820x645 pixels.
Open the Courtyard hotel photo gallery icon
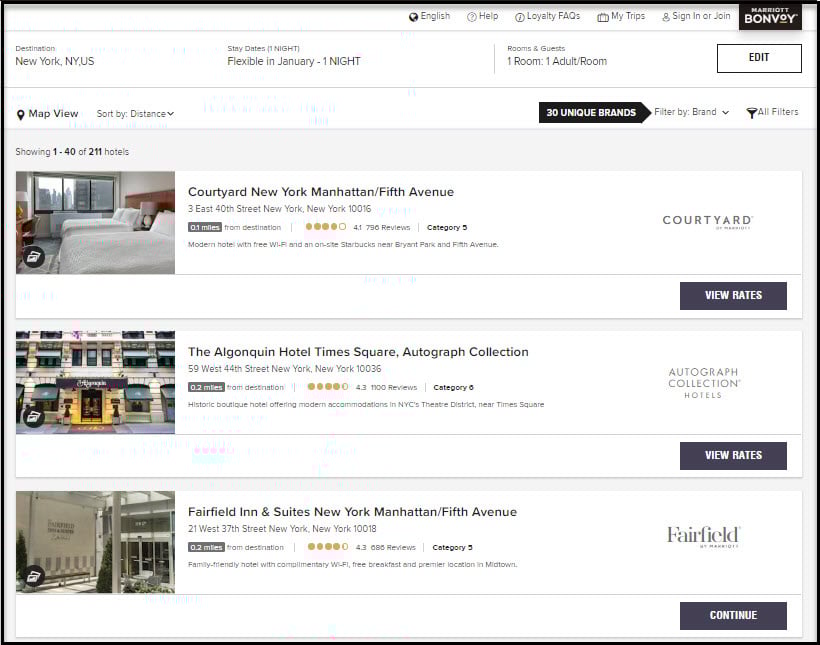pos(33,257)
